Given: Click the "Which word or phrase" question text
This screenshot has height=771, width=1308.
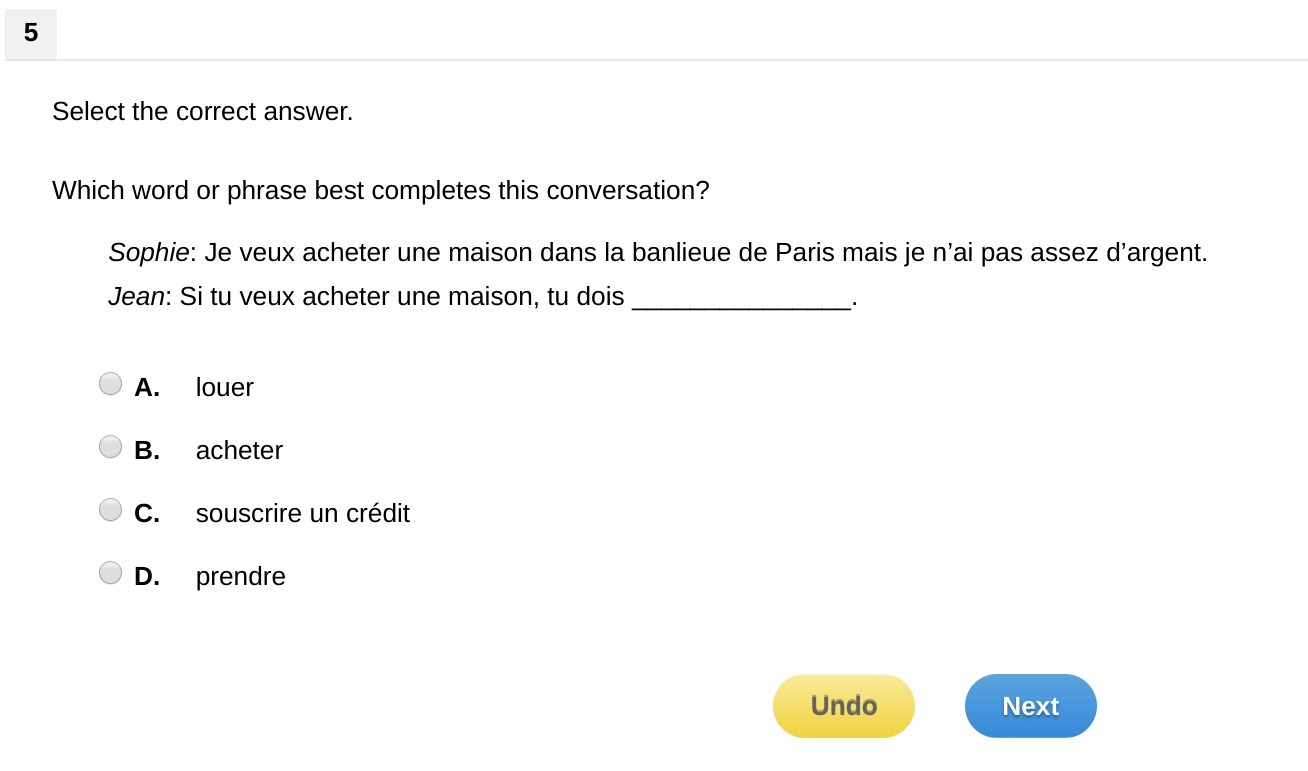Looking at the screenshot, I should (380, 191).
